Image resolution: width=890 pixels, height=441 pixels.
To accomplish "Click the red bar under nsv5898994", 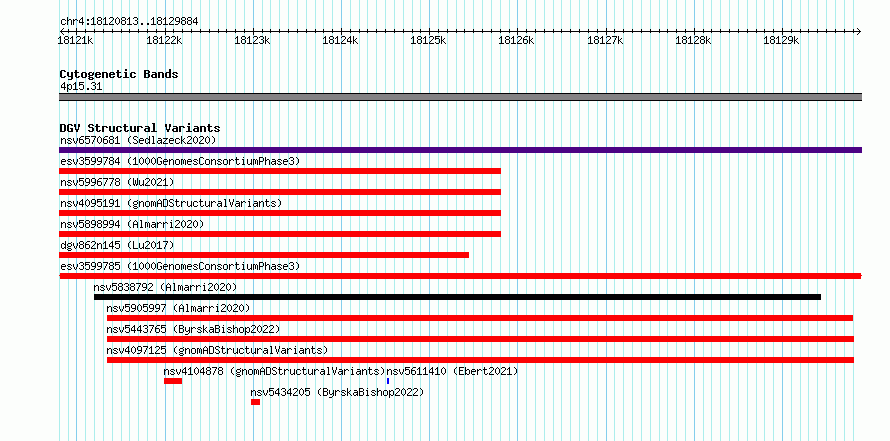I will [x=280, y=234].
